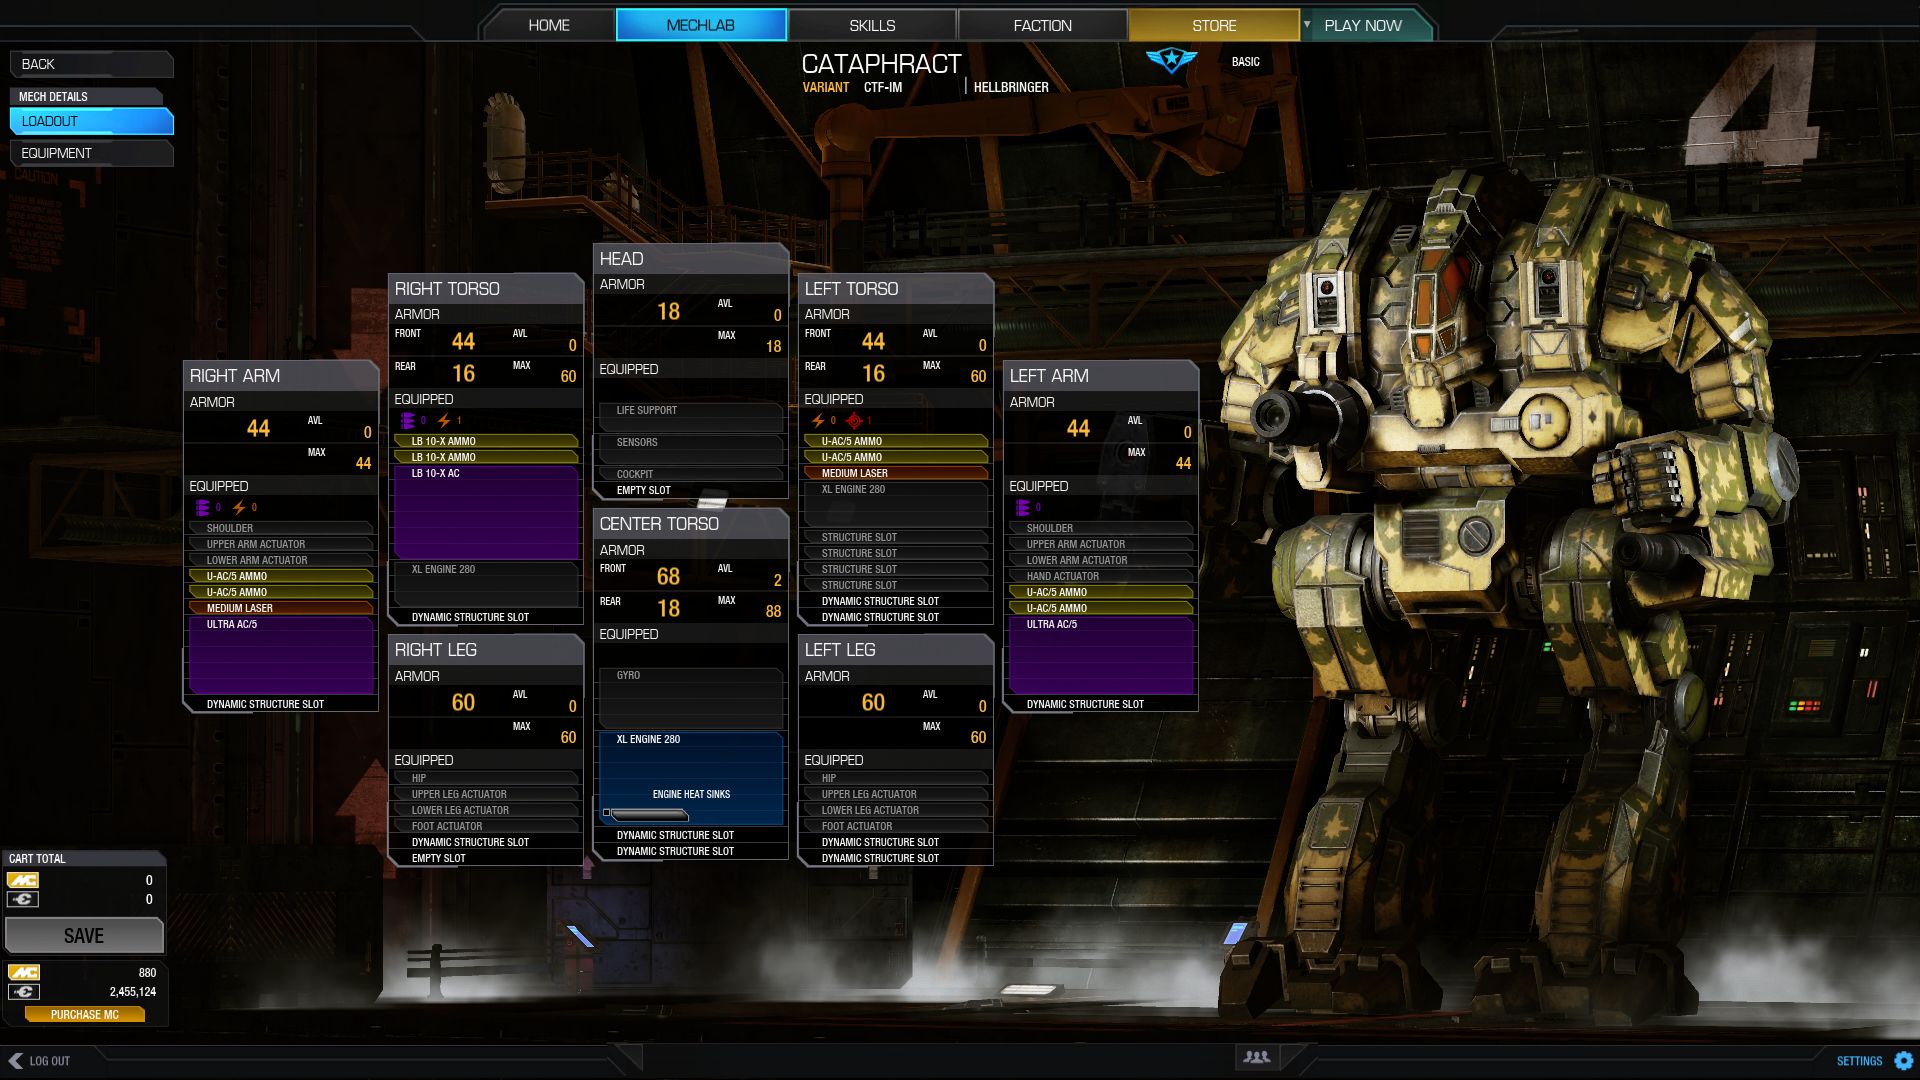Screen dimensions: 1920x1080
Task: Click the MC balance icon beside 880
Action: pyautogui.click(x=23, y=972)
